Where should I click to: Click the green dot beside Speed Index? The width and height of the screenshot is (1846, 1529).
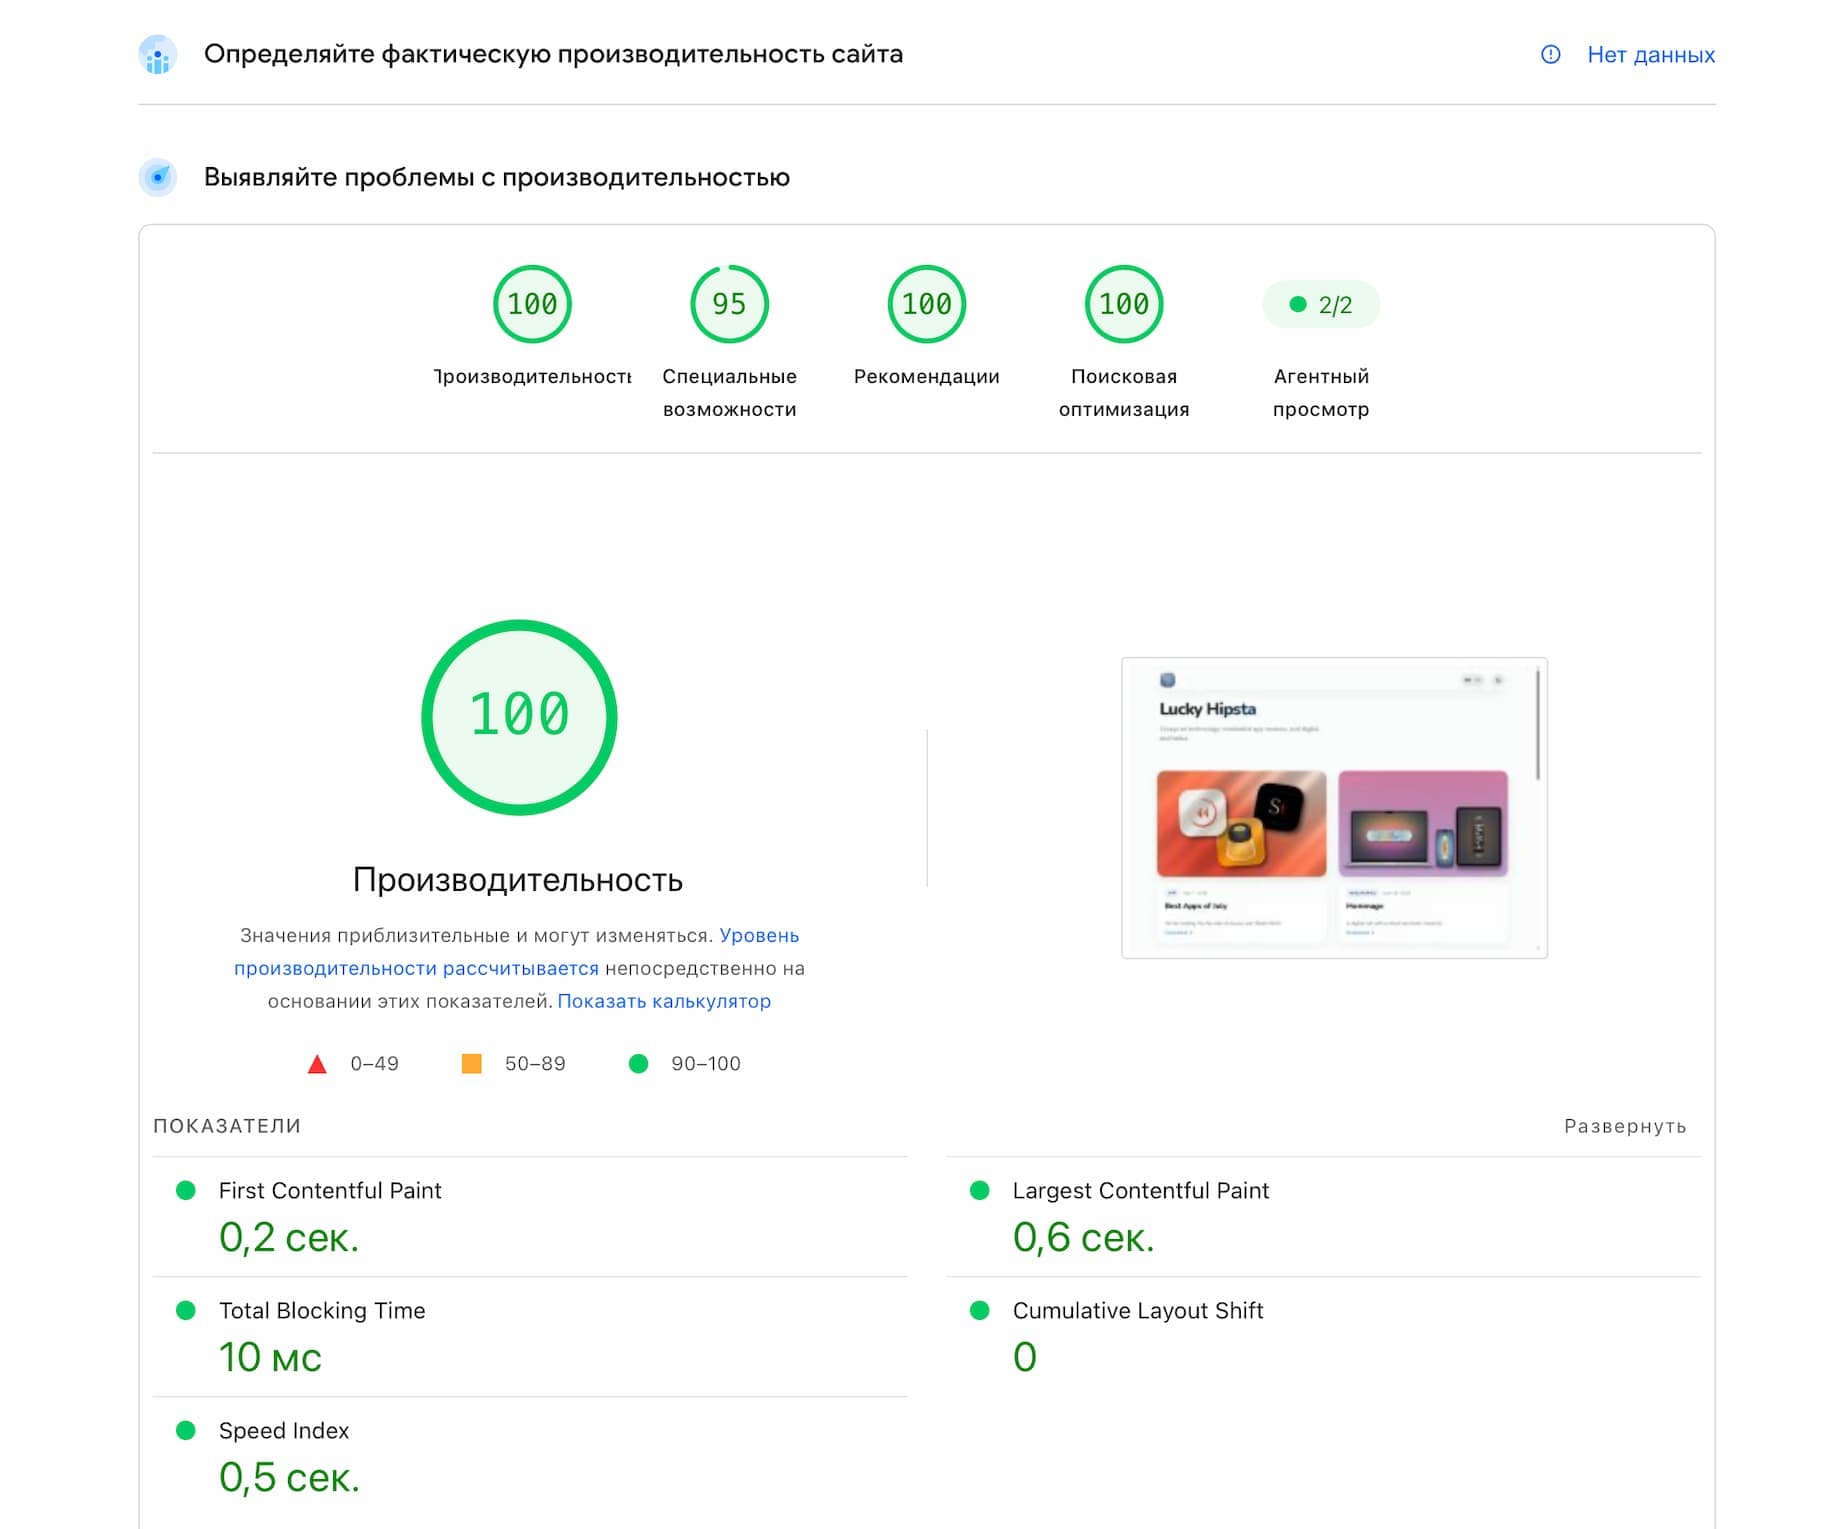click(x=185, y=1430)
